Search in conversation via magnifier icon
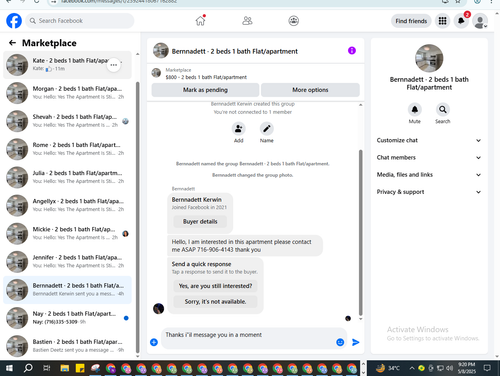The height and width of the screenshot is (376, 500). click(x=443, y=109)
